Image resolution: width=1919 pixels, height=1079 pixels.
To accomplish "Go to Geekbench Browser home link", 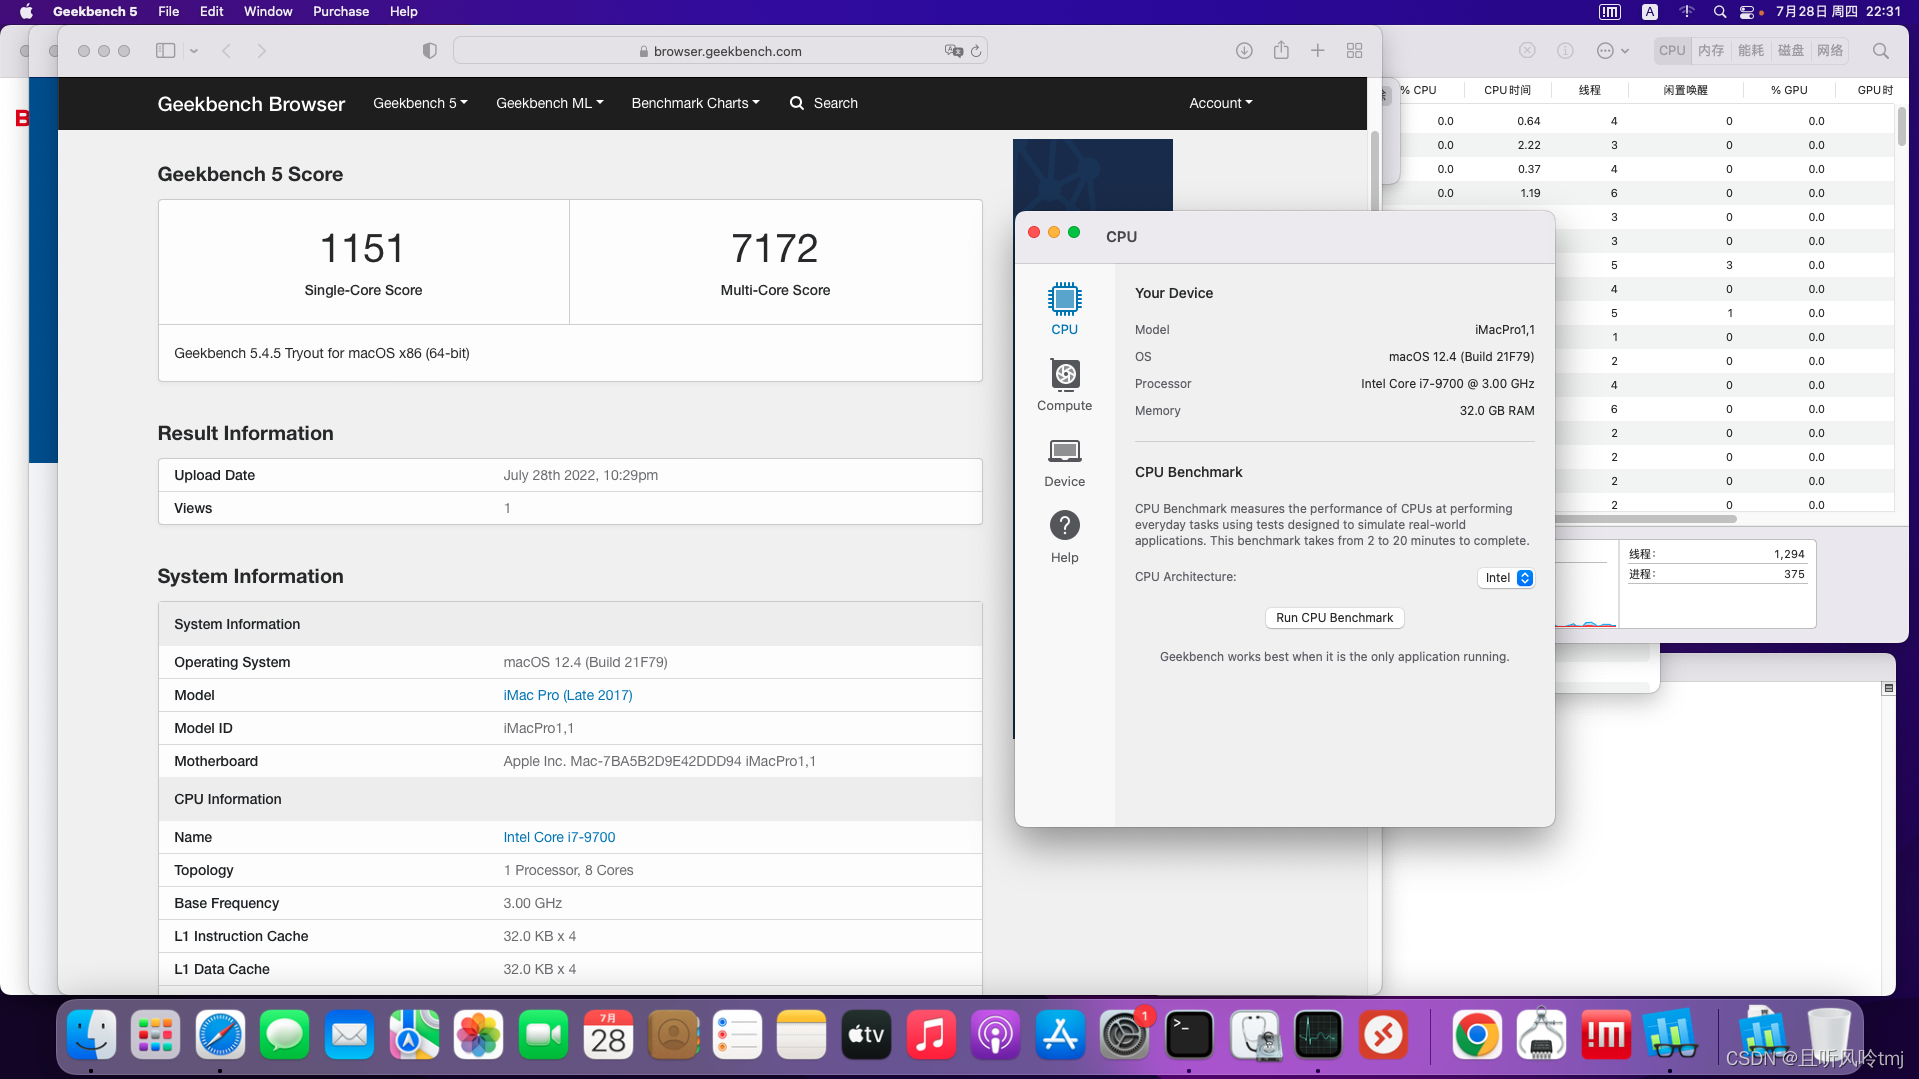I will pos(251,104).
